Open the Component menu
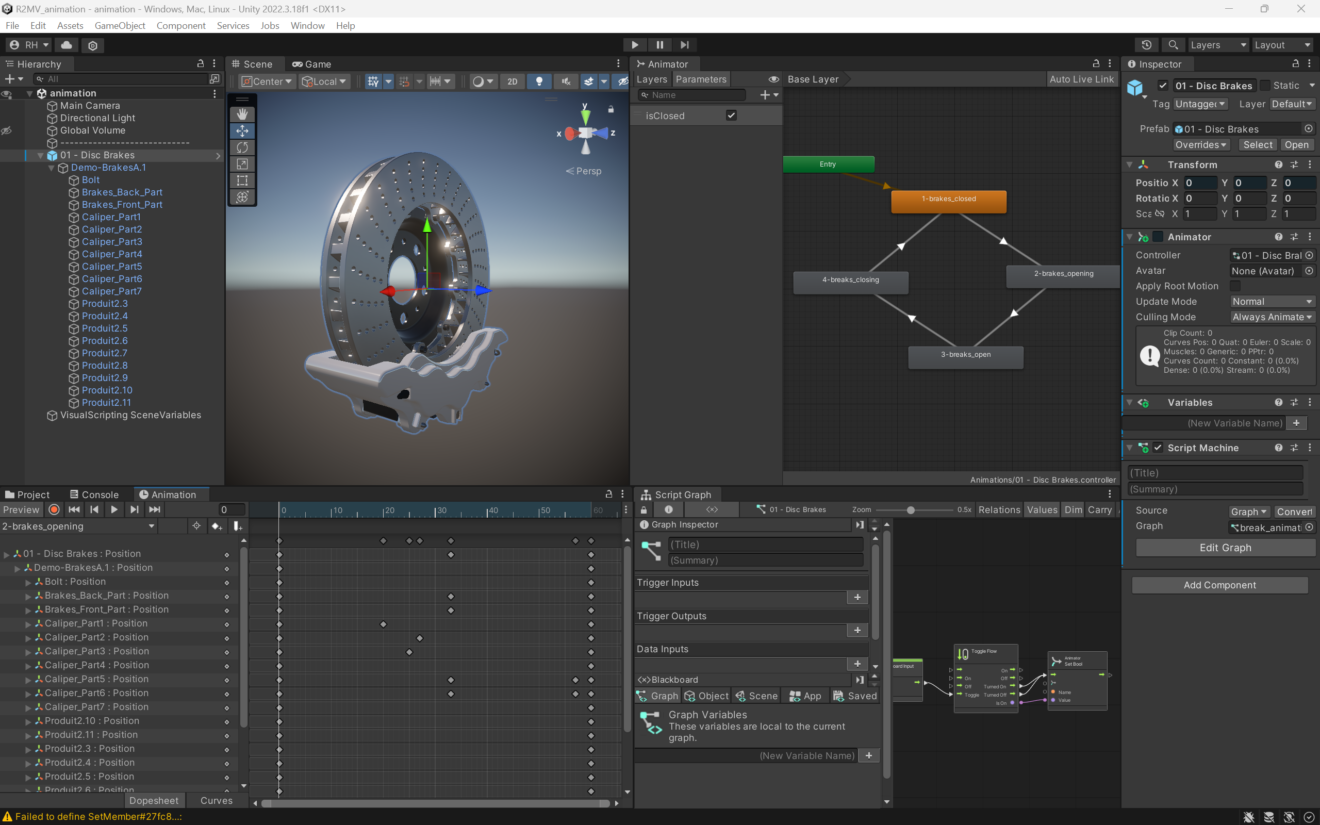This screenshot has width=1320, height=825. coord(181,25)
